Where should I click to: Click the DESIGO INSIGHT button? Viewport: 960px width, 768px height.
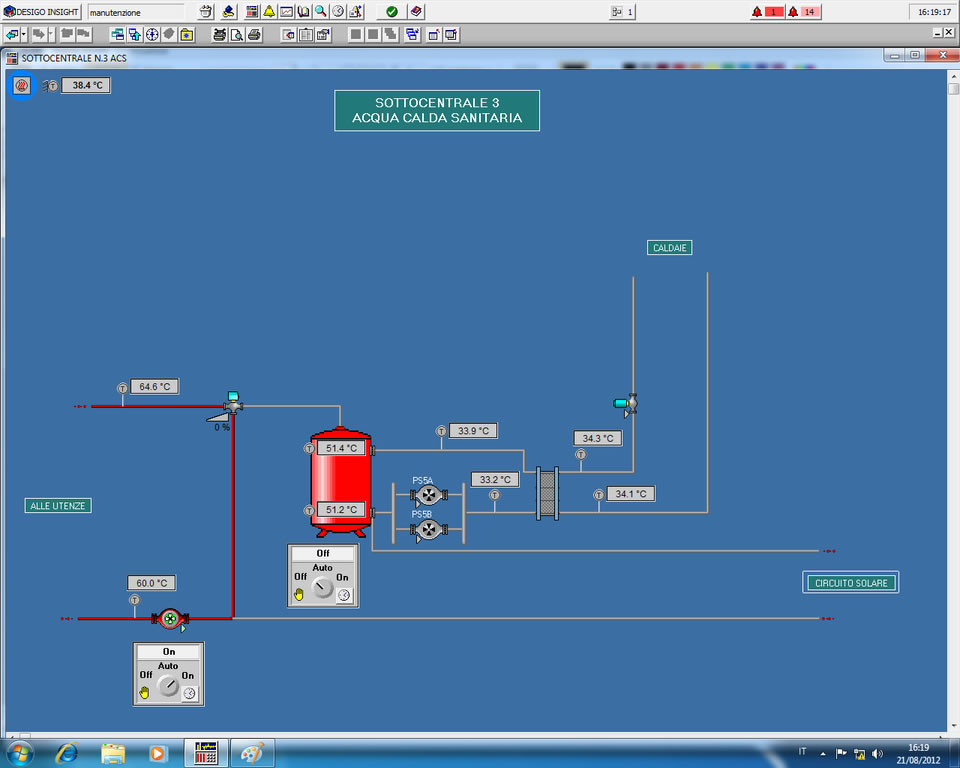42,12
